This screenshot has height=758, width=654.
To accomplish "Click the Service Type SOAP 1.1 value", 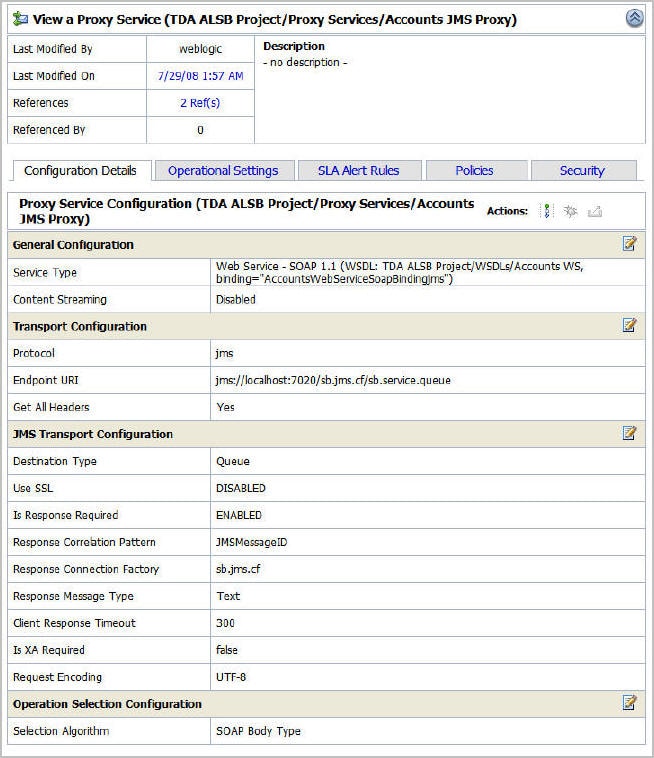I will coord(399,272).
